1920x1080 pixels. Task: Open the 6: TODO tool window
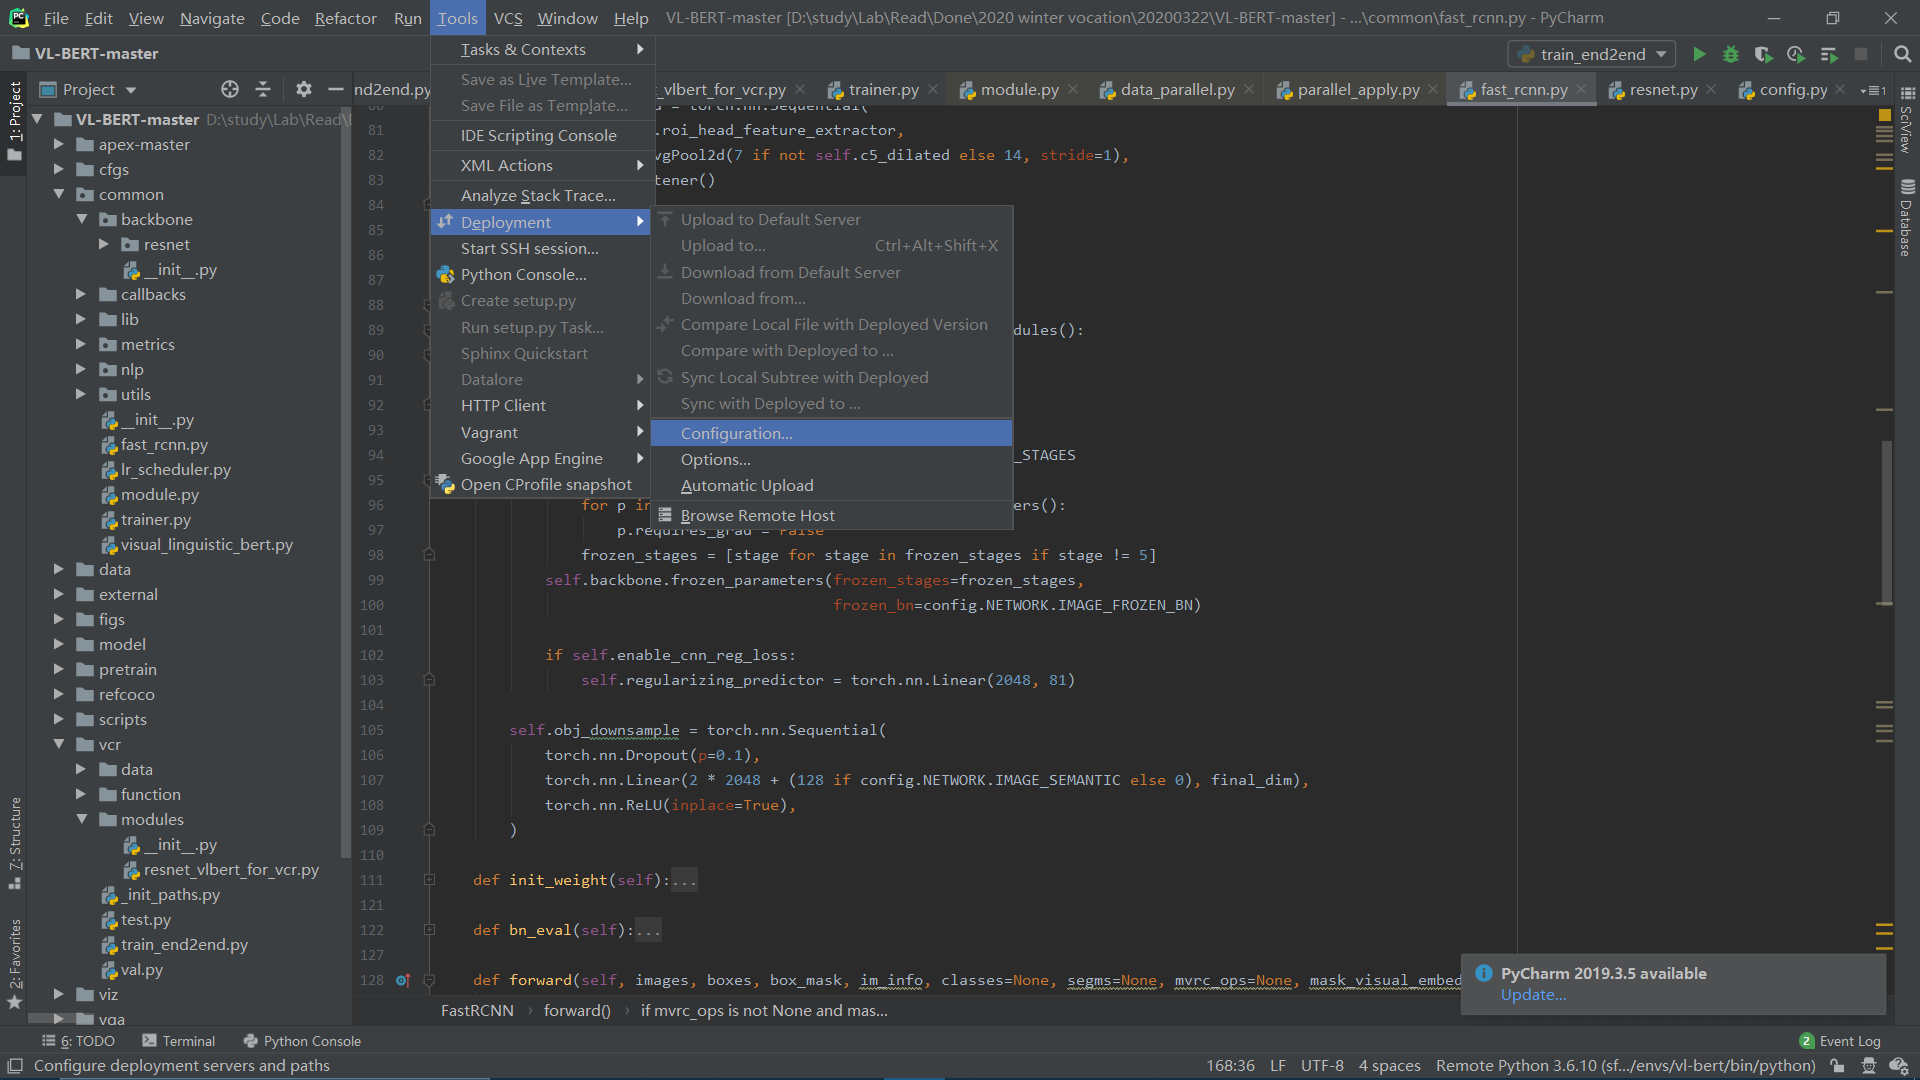pos(79,1041)
